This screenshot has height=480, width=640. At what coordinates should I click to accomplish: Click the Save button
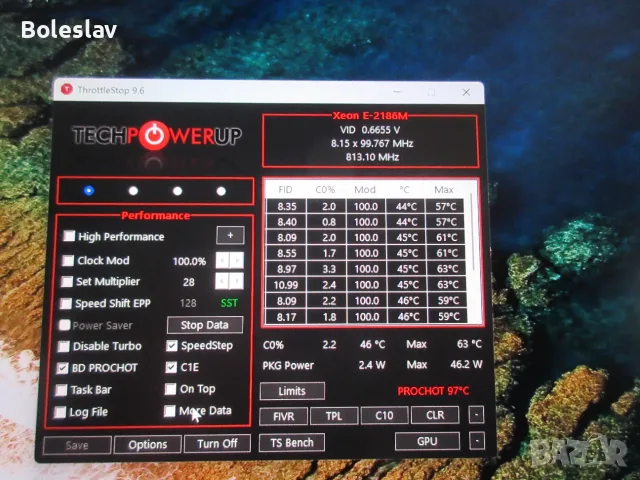[77, 445]
